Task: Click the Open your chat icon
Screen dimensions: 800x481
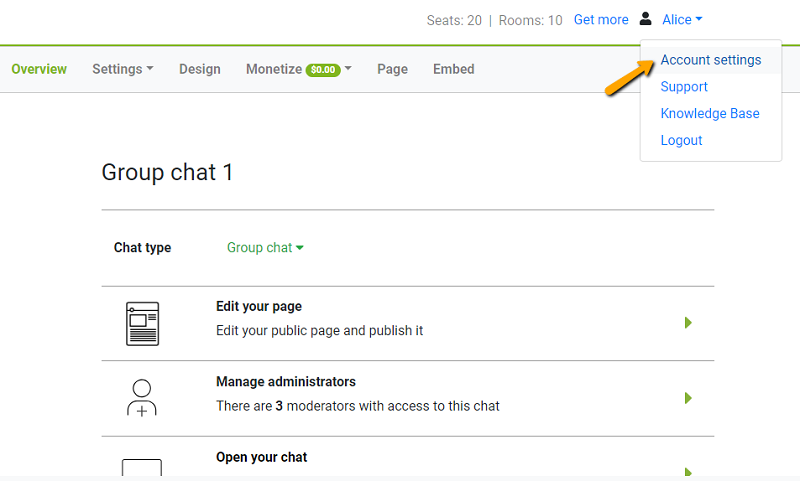Action: coord(142,468)
